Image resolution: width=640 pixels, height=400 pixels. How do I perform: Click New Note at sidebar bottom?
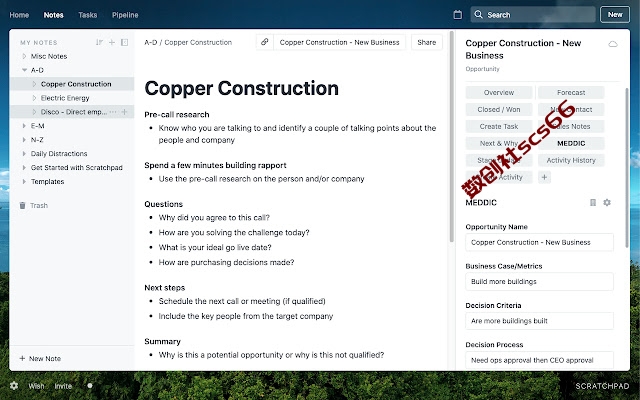[x=40, y=358]
